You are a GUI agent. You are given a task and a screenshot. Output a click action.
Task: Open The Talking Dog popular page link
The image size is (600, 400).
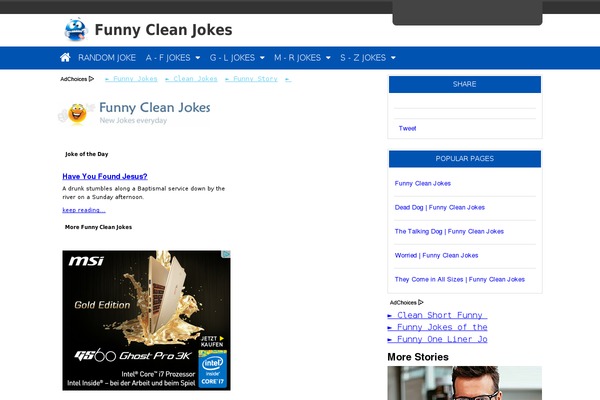(x=449, y=232)
